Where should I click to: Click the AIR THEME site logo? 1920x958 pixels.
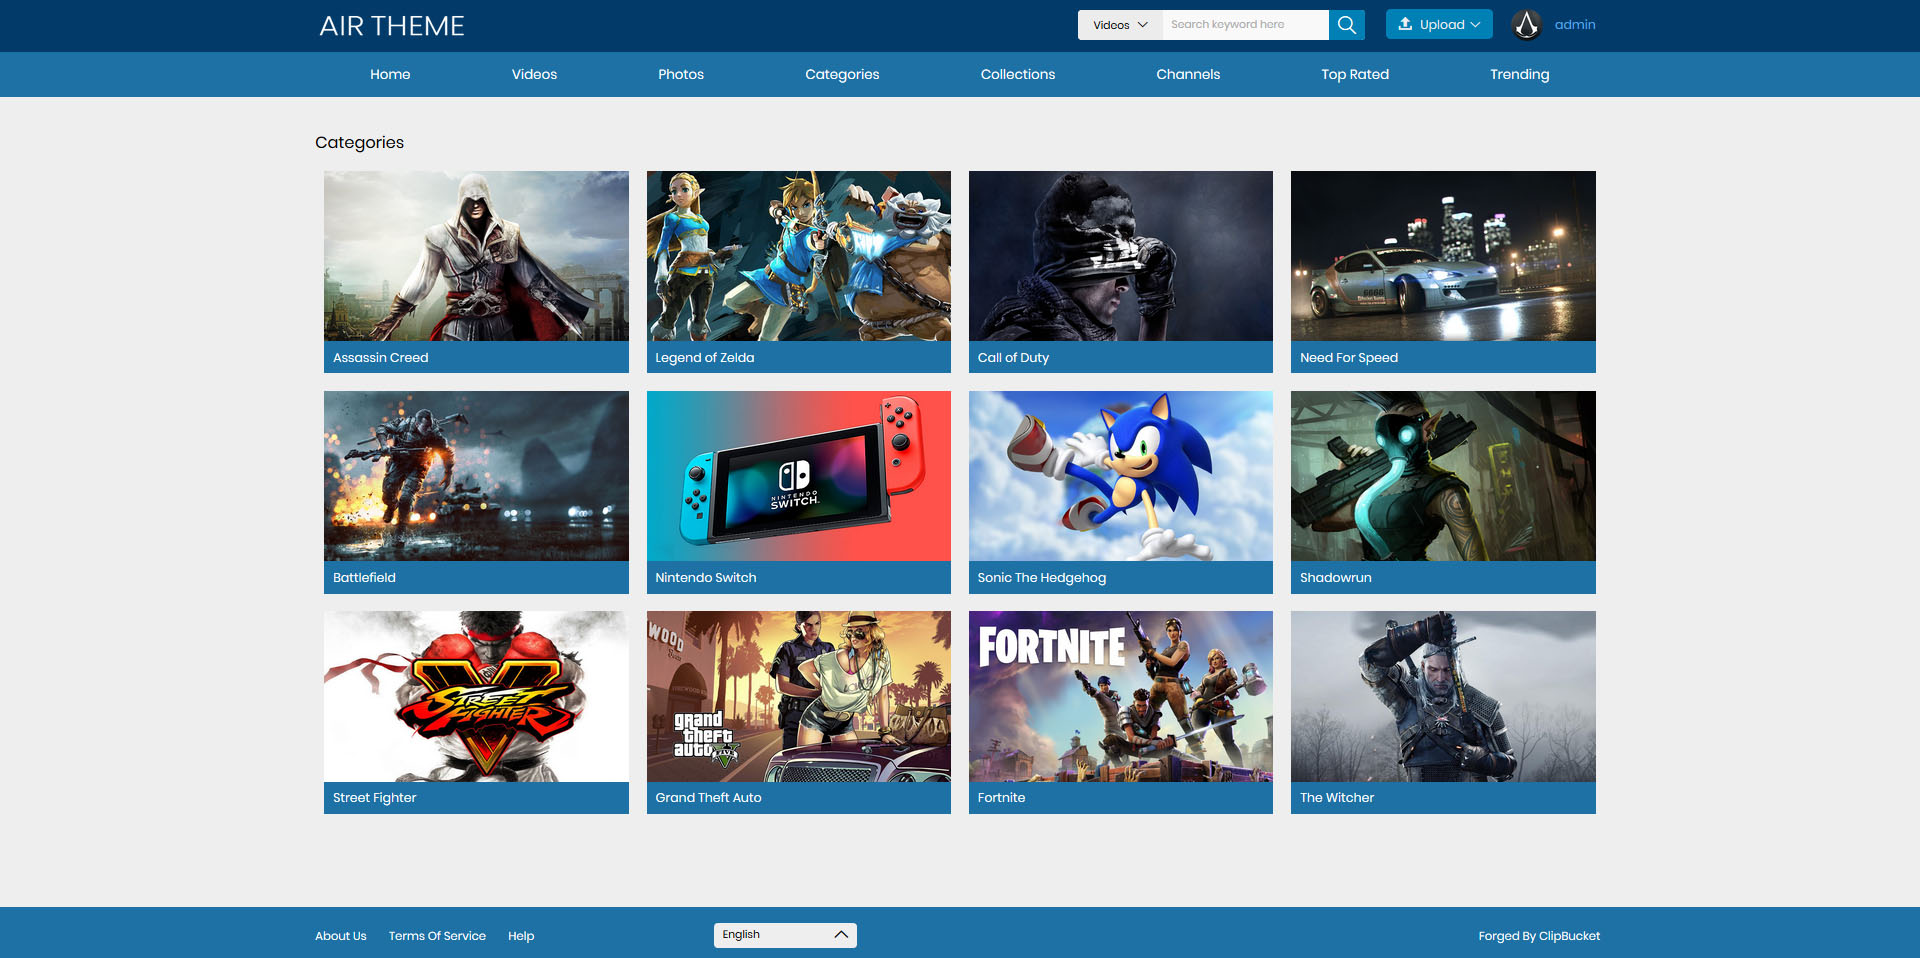click(x=392, y=26)
